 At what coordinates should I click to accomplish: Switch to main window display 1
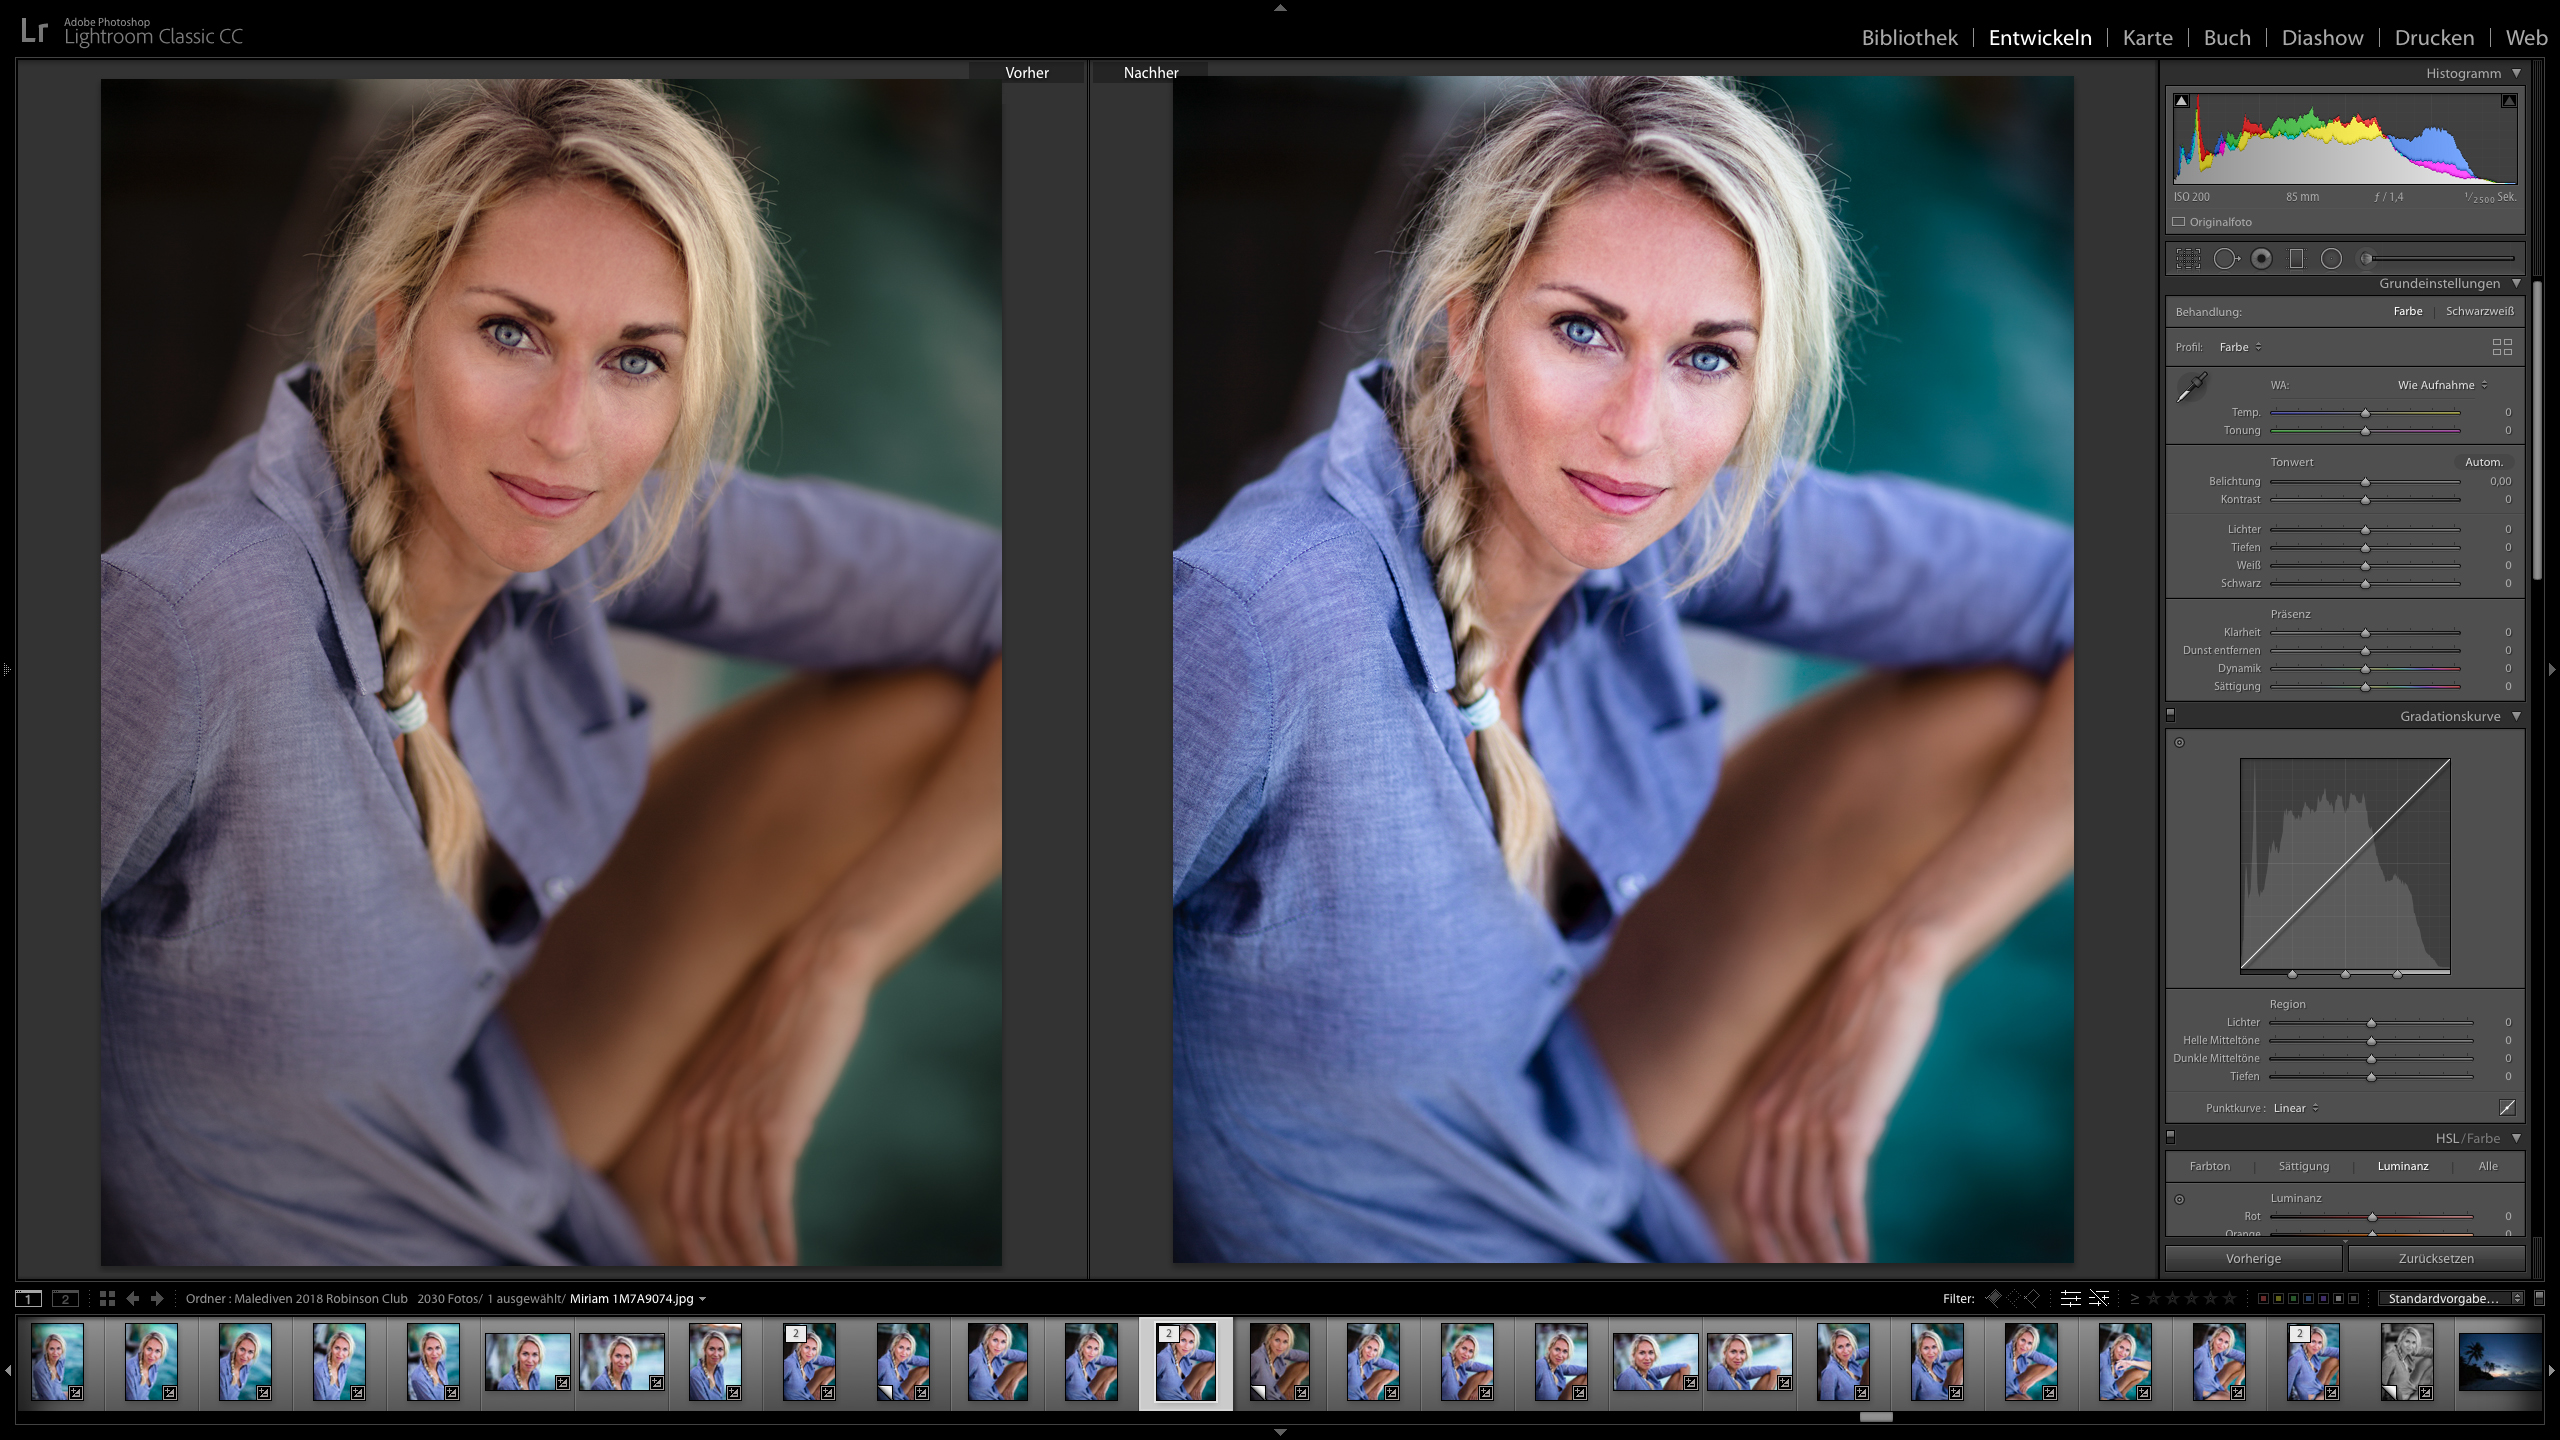[x=28, y=1299]
